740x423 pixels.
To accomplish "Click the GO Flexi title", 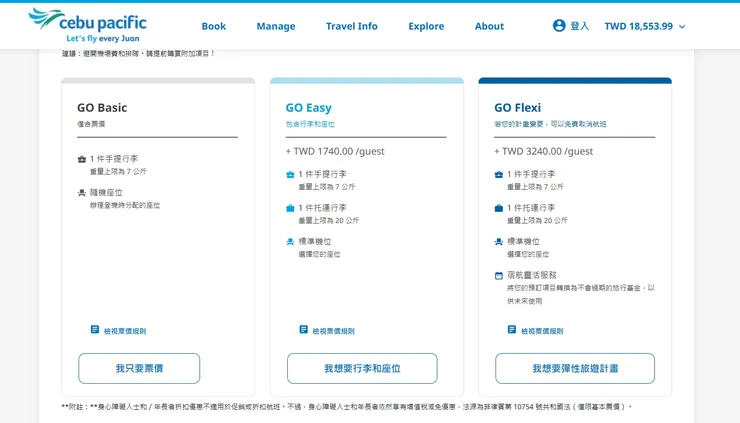I will [x=518, y=108].
